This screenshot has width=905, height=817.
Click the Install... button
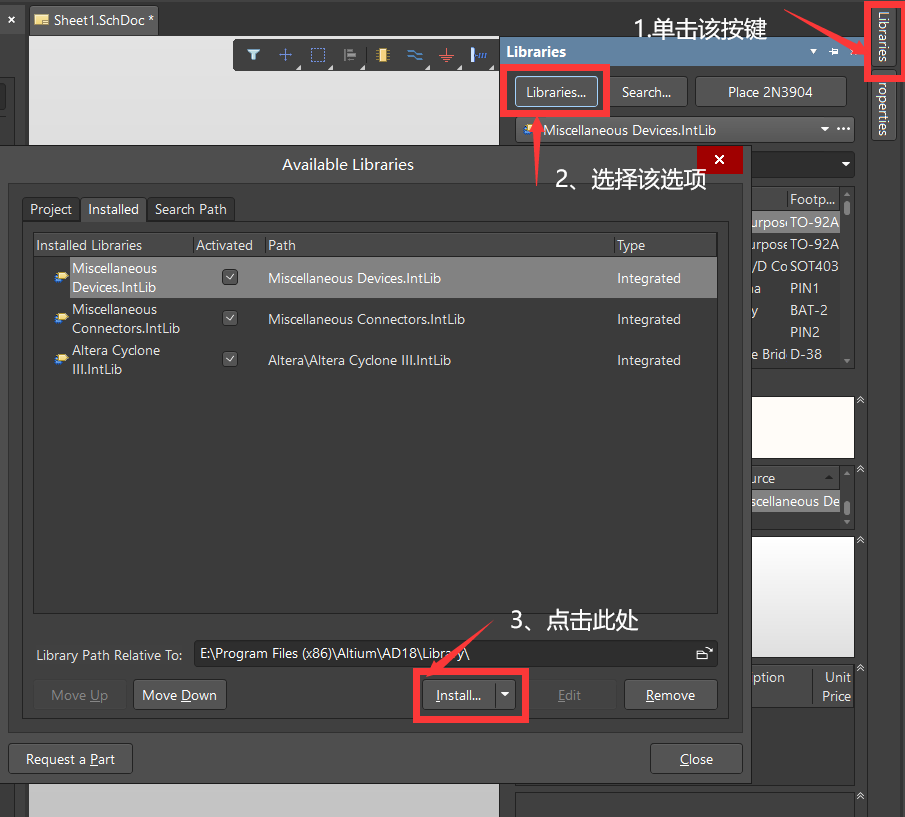point(458,695)
